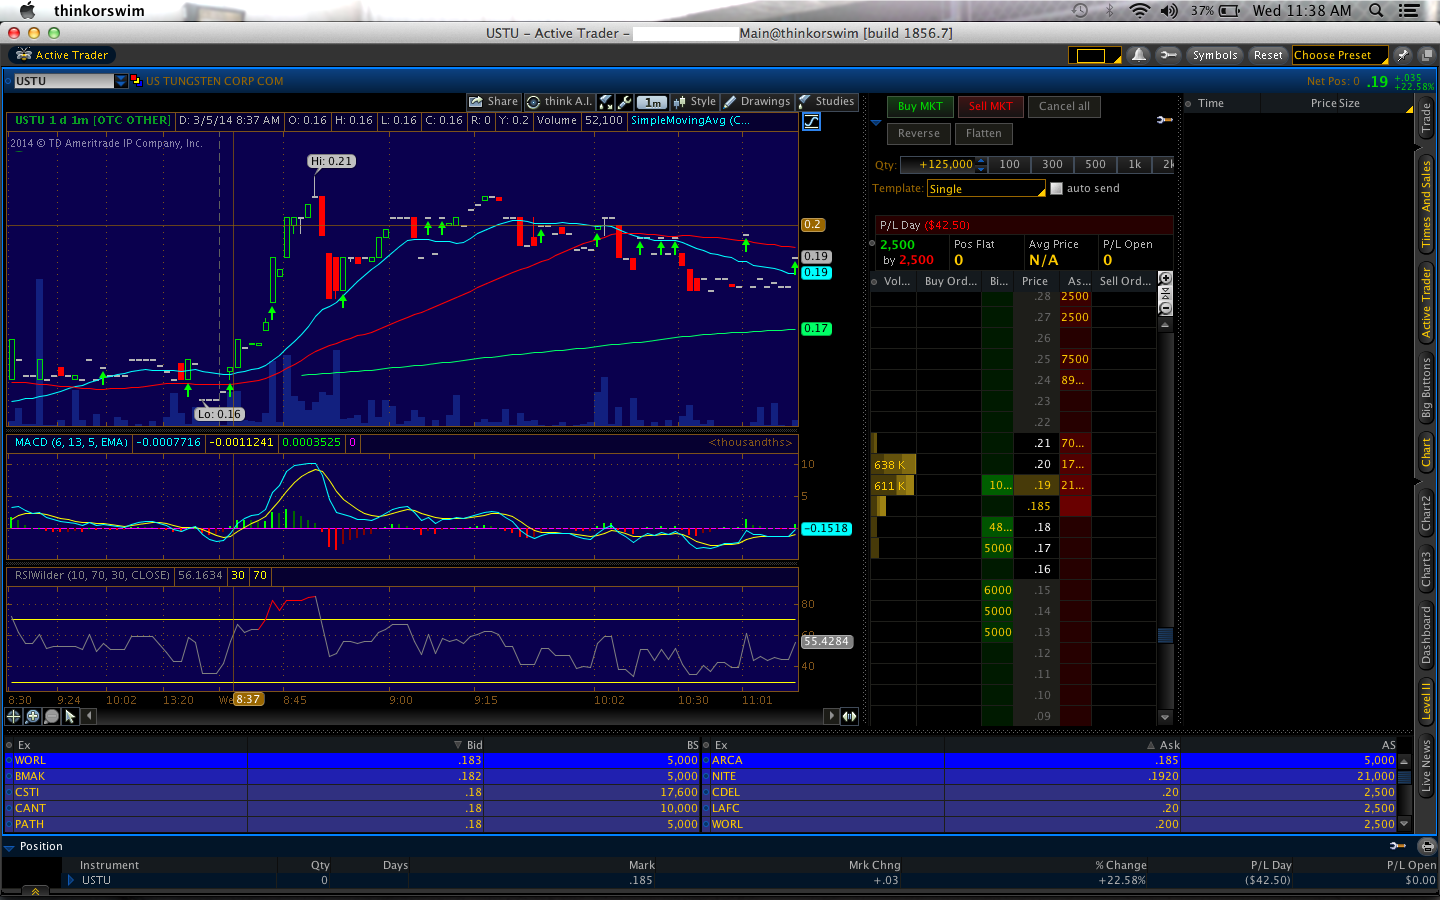Select the pointer cursor tool below chart
Image resolution: width=1440 pixels, height=900 pixels.
[x=70, y=716]
